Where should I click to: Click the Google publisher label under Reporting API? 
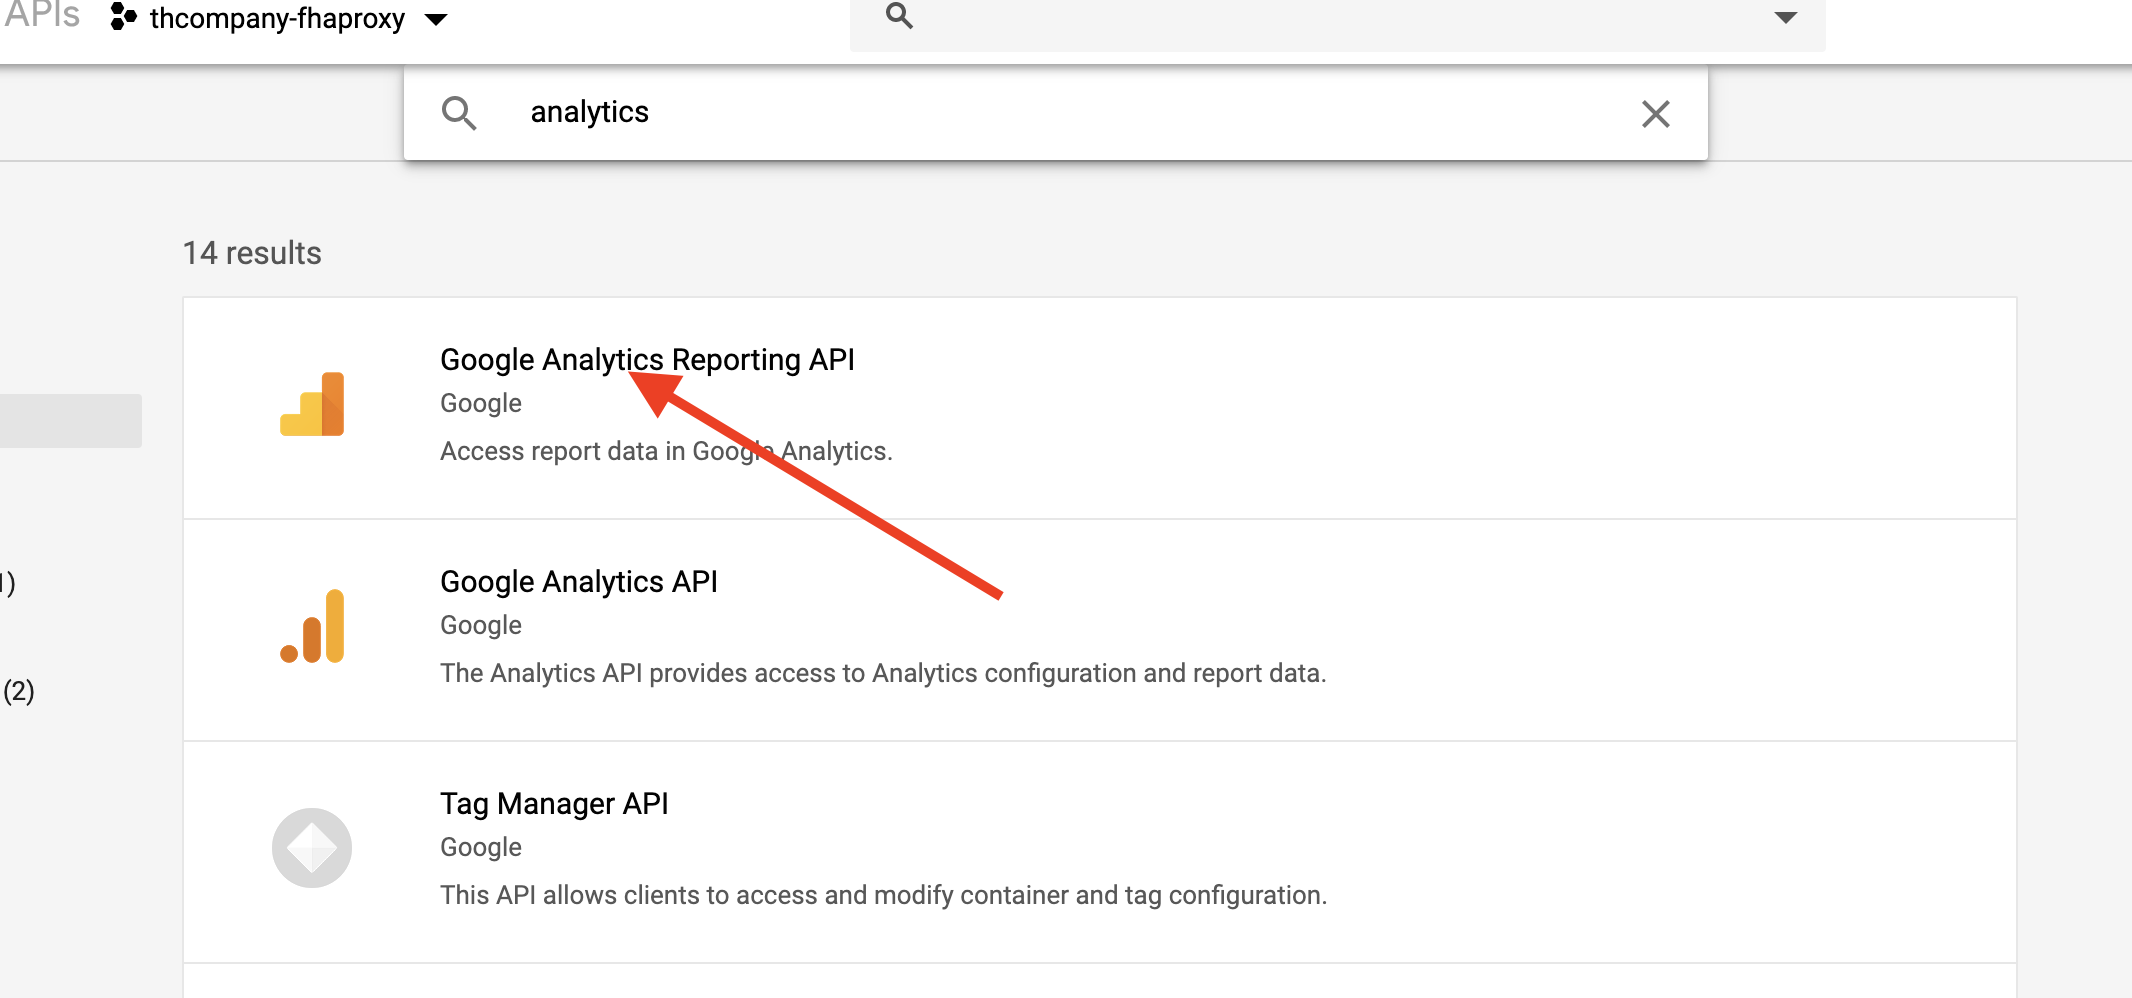pos(481,403)
